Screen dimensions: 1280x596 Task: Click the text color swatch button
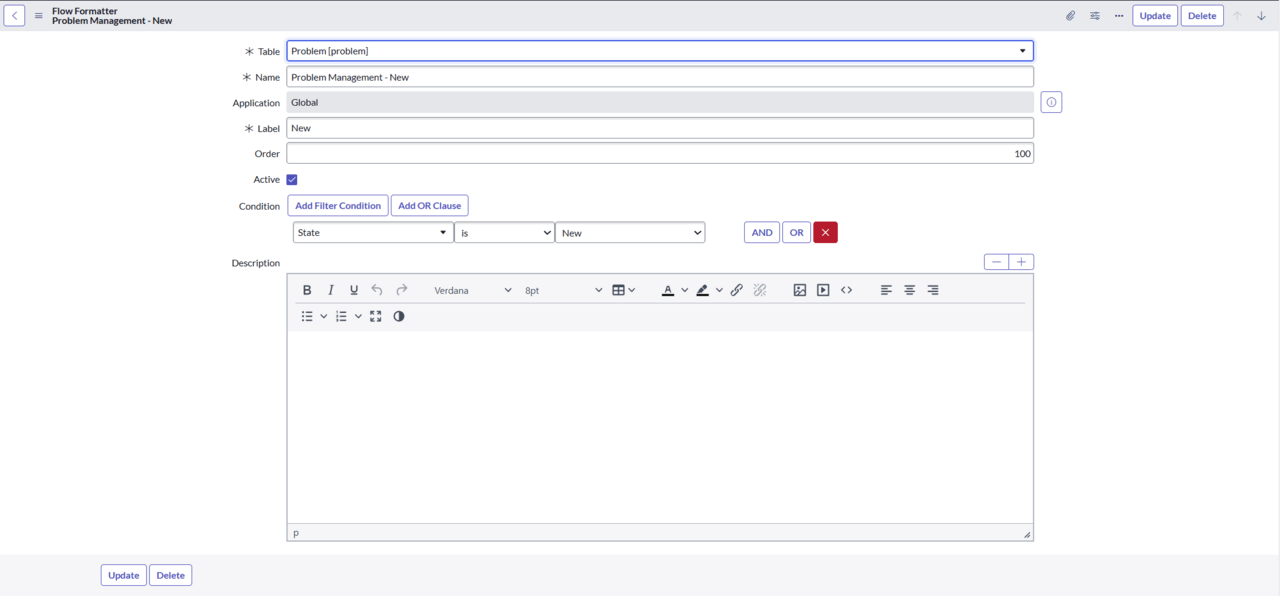668,290
